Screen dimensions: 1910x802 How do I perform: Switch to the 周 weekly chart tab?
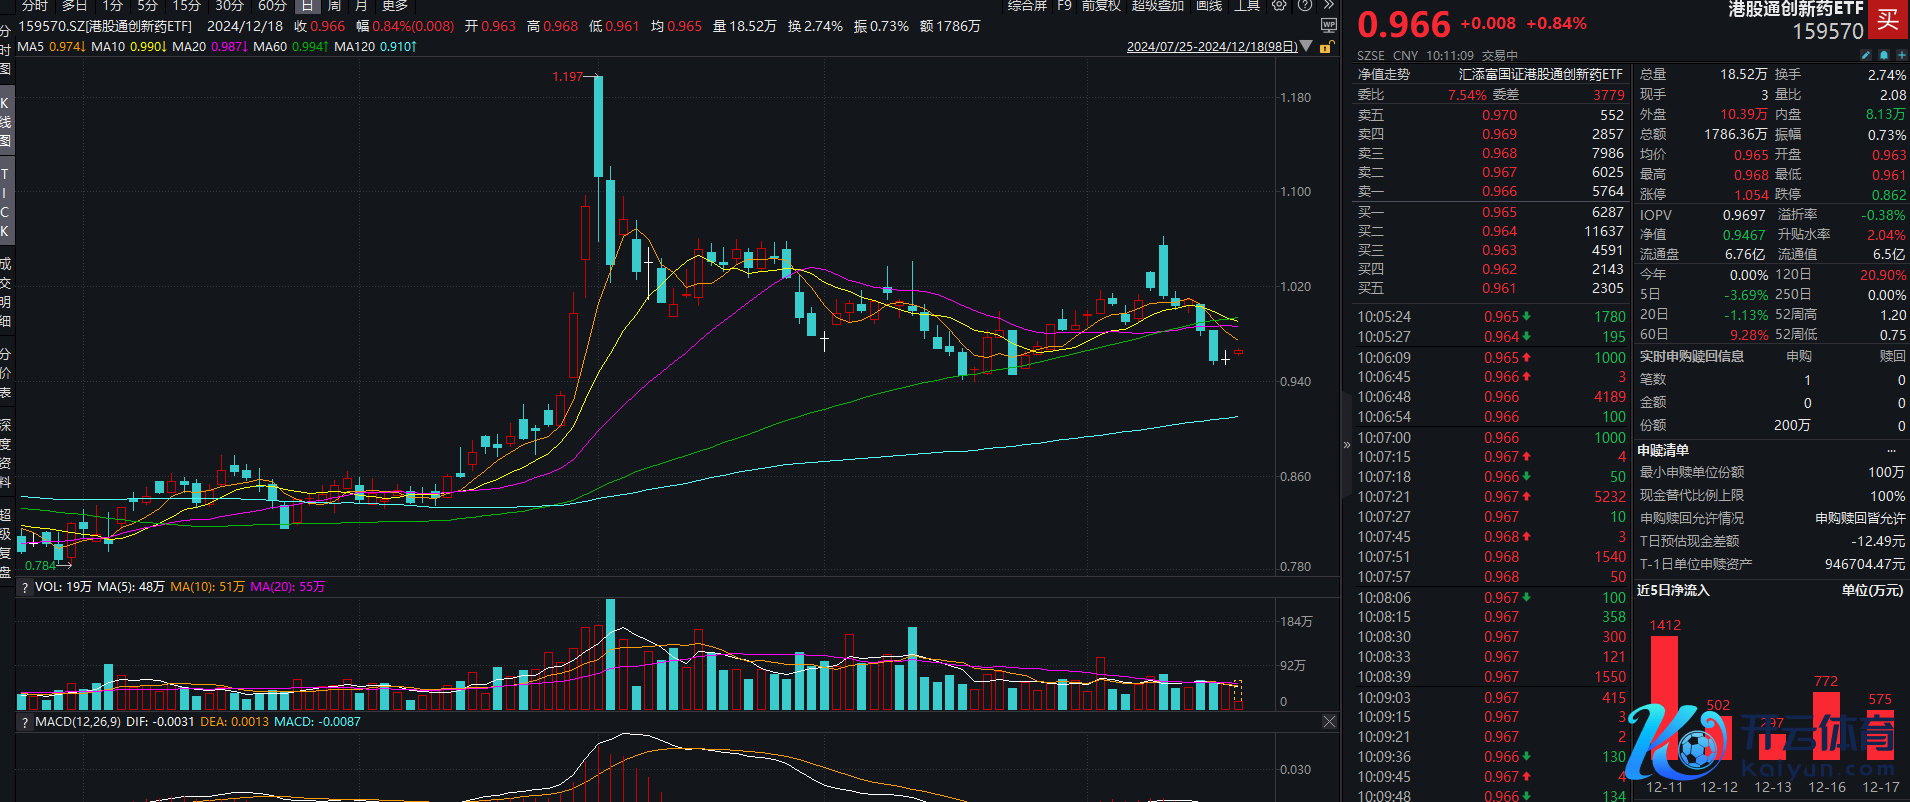(x=334, y=5)
